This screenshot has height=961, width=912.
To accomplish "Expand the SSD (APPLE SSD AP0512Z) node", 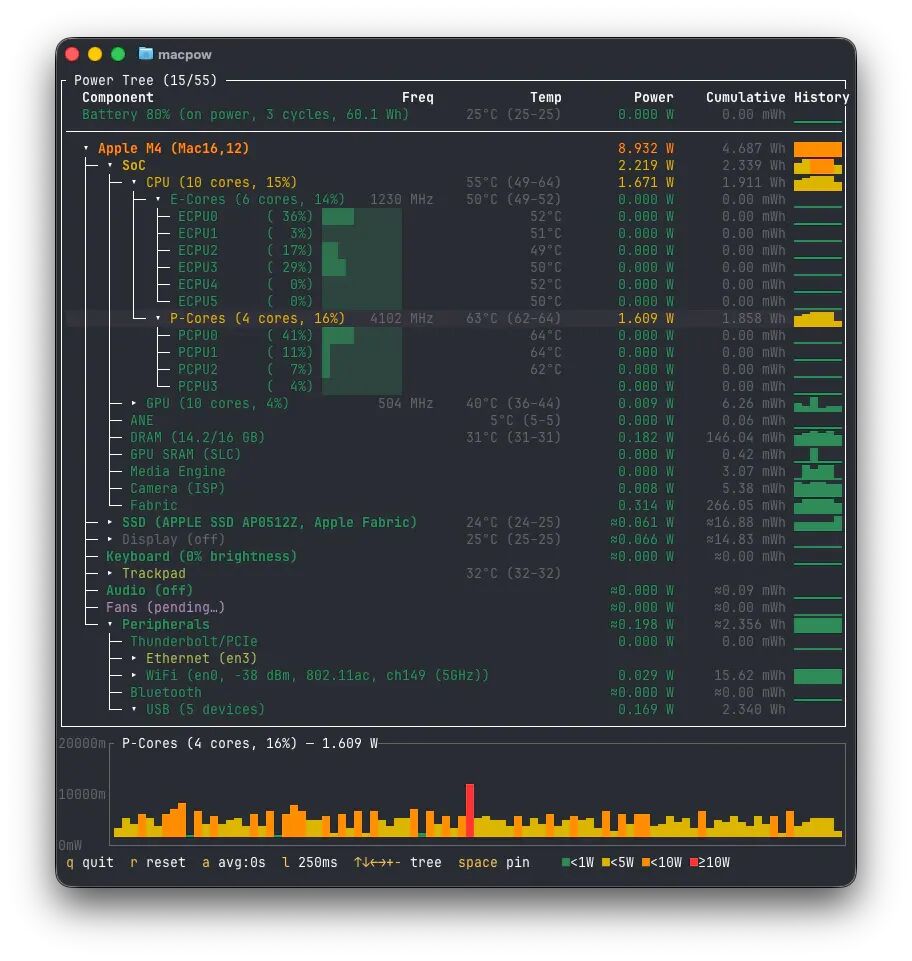I will (110, 522).
